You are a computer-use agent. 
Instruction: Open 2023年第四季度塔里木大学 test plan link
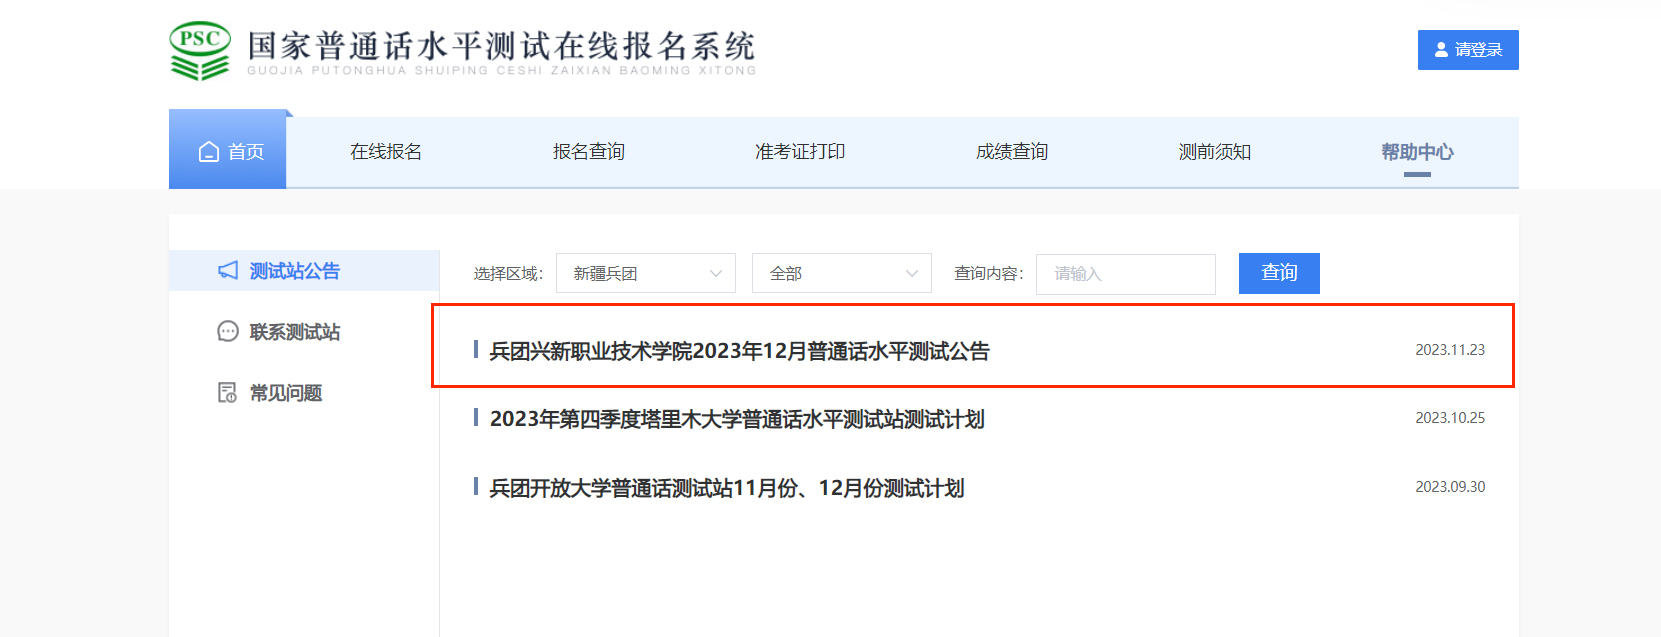click(737, 419)
